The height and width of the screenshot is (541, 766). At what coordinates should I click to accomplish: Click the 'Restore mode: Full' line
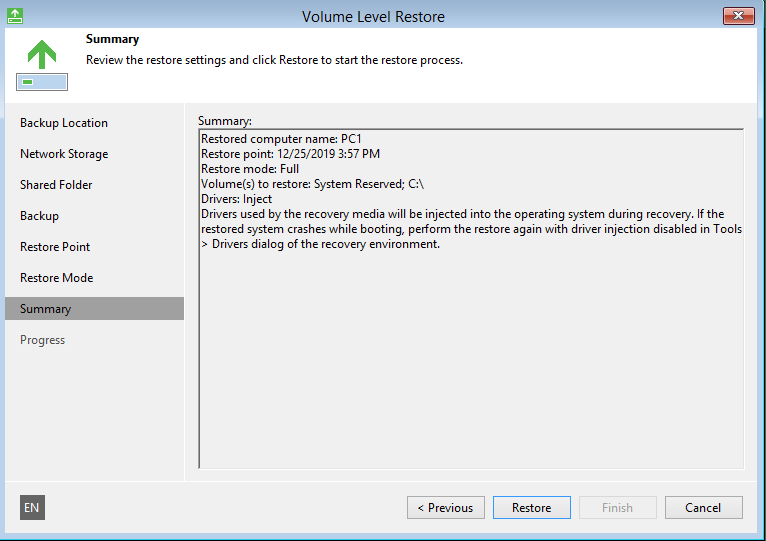coord(250,169)
